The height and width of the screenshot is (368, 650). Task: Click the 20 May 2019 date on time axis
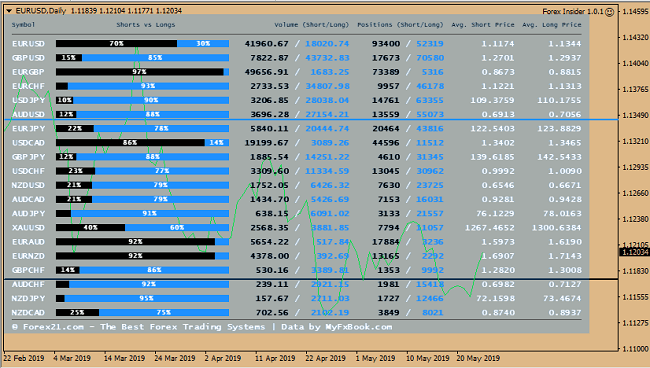point(478,358)
